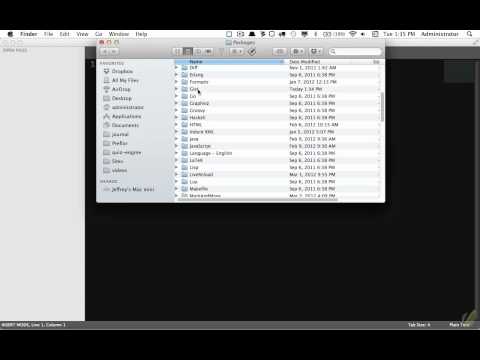Viewport: 480px width, 360px height.
Task: Expand the Go folder disclosure triangle
Action: click(x=176, y=96)
